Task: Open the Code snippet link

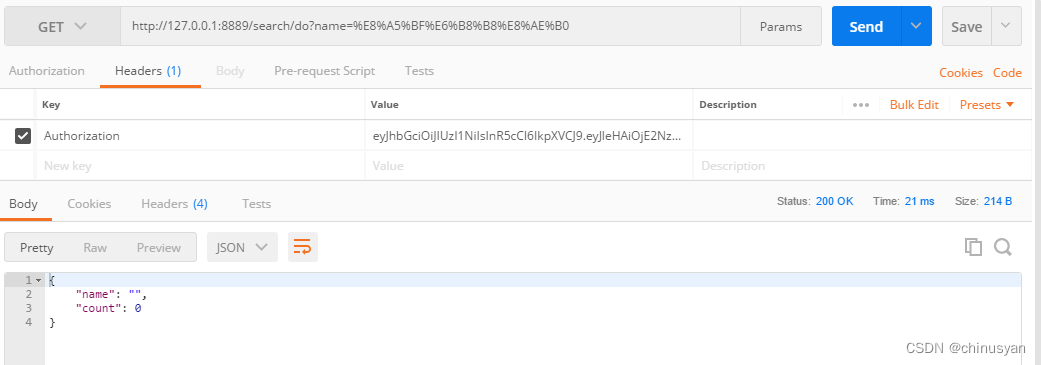Action: [1007, 73]
